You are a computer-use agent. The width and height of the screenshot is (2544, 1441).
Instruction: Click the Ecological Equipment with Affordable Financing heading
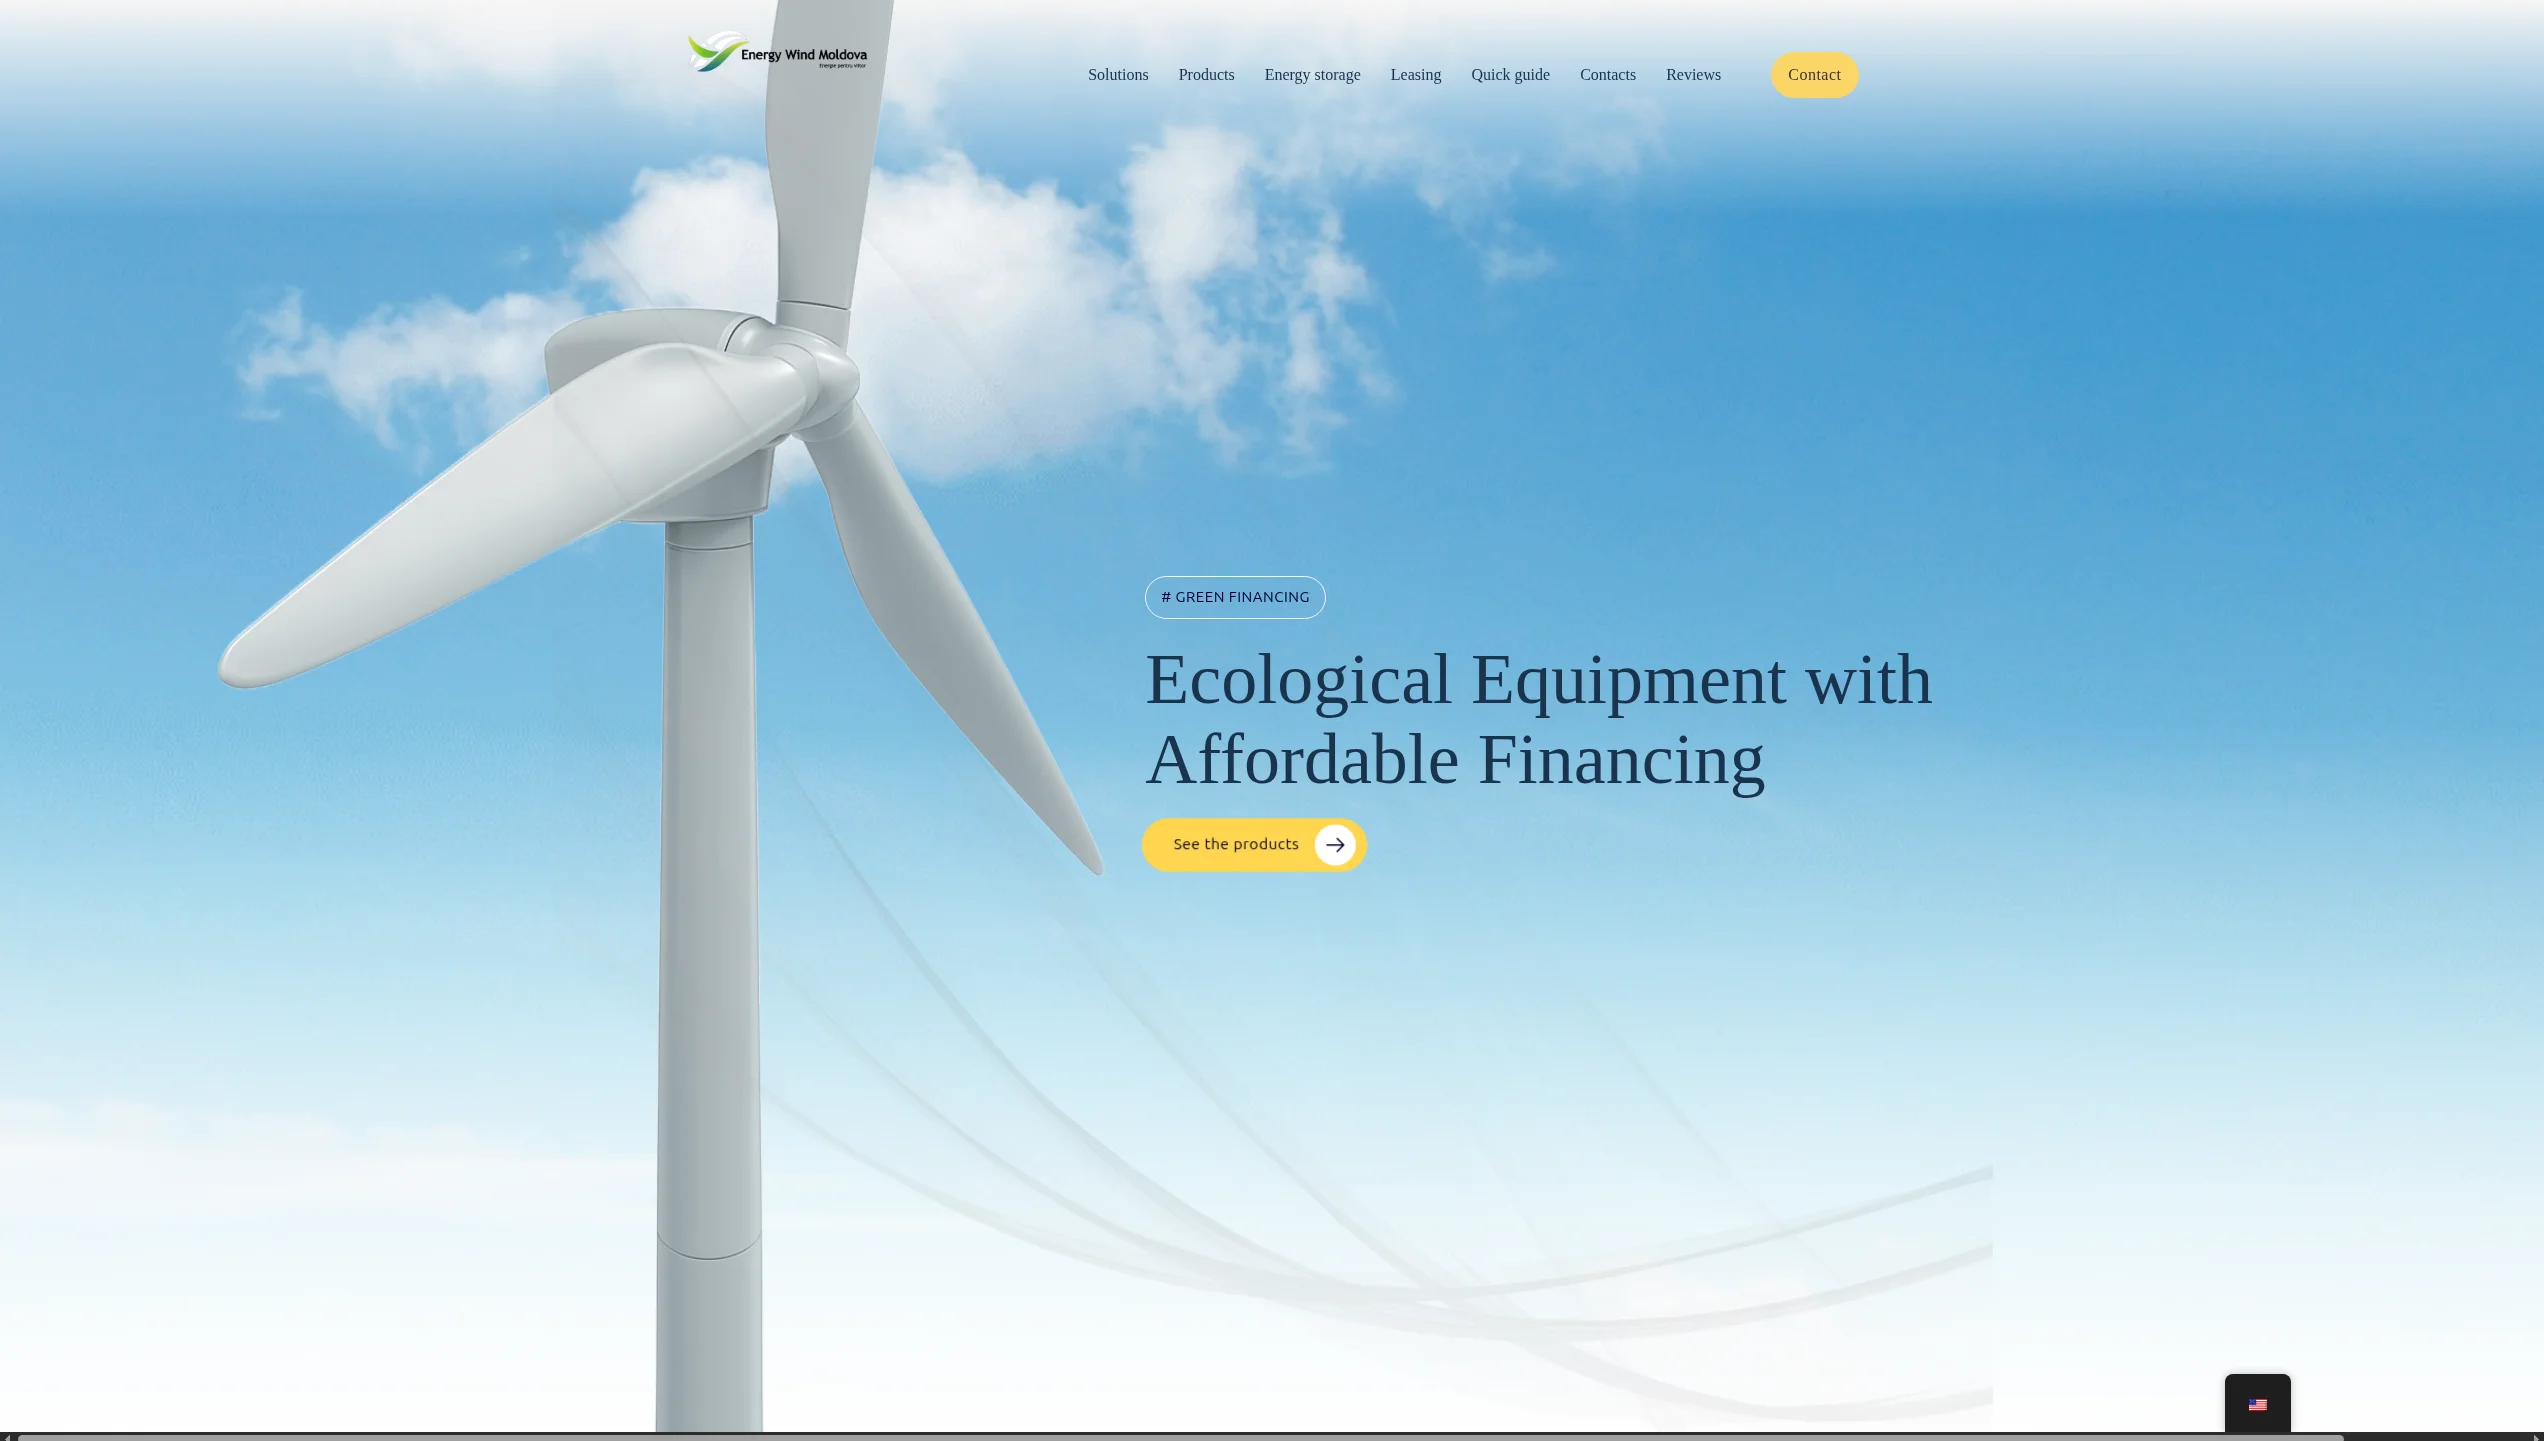pos(1538,719)
